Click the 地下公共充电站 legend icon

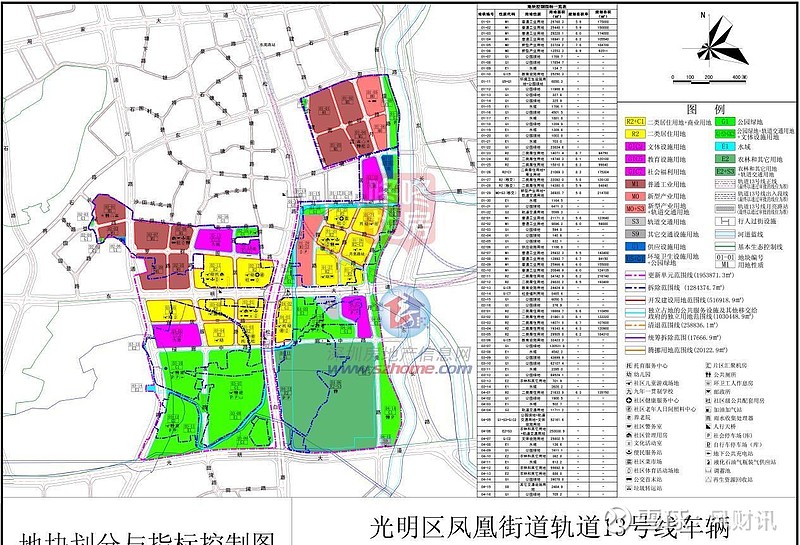click(708, 453)
